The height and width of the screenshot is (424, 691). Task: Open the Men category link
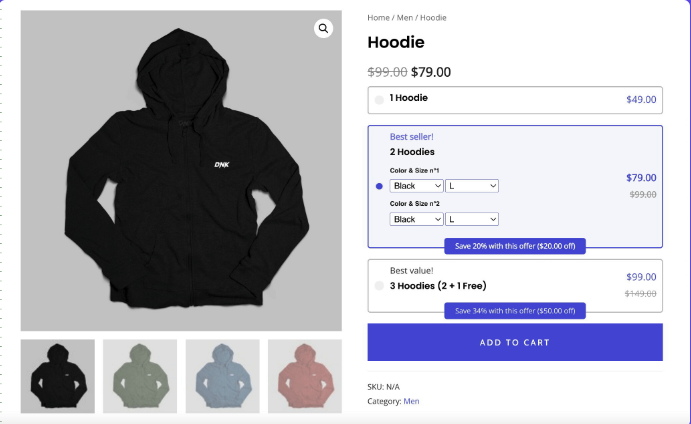pyautogui.click(x=411, y=401)
